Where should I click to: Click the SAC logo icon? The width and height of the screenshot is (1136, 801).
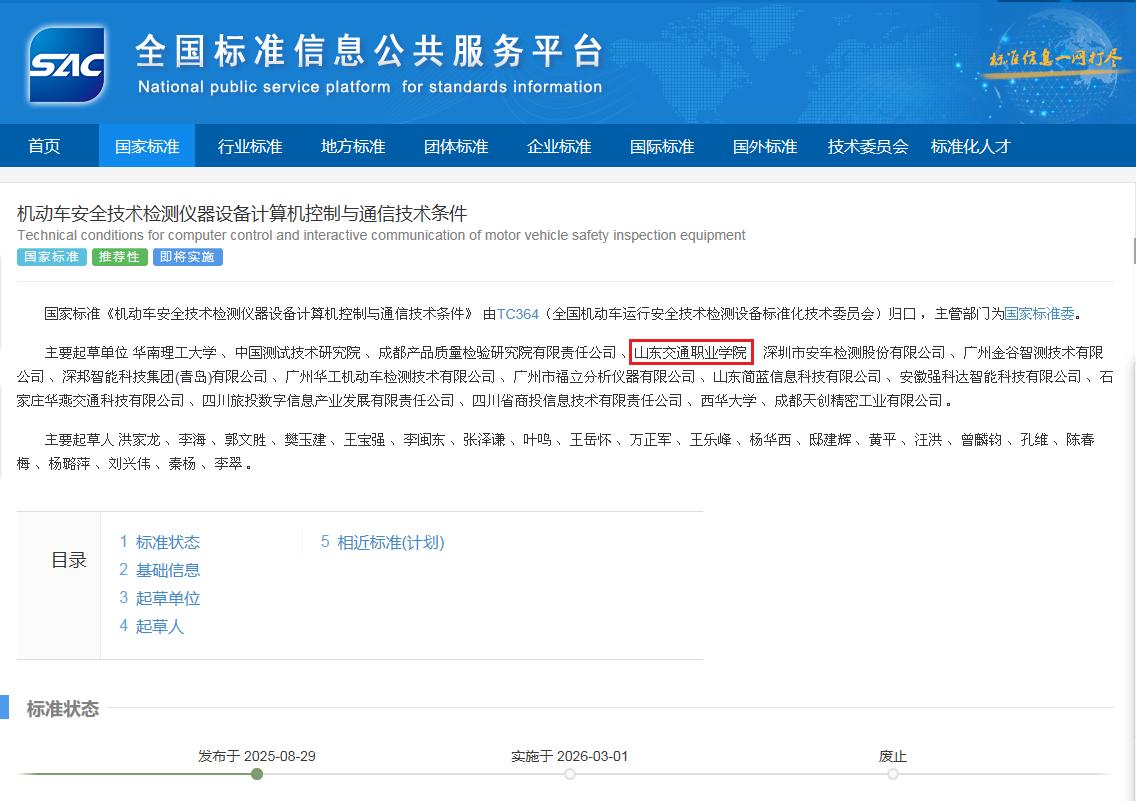[67, 65]
